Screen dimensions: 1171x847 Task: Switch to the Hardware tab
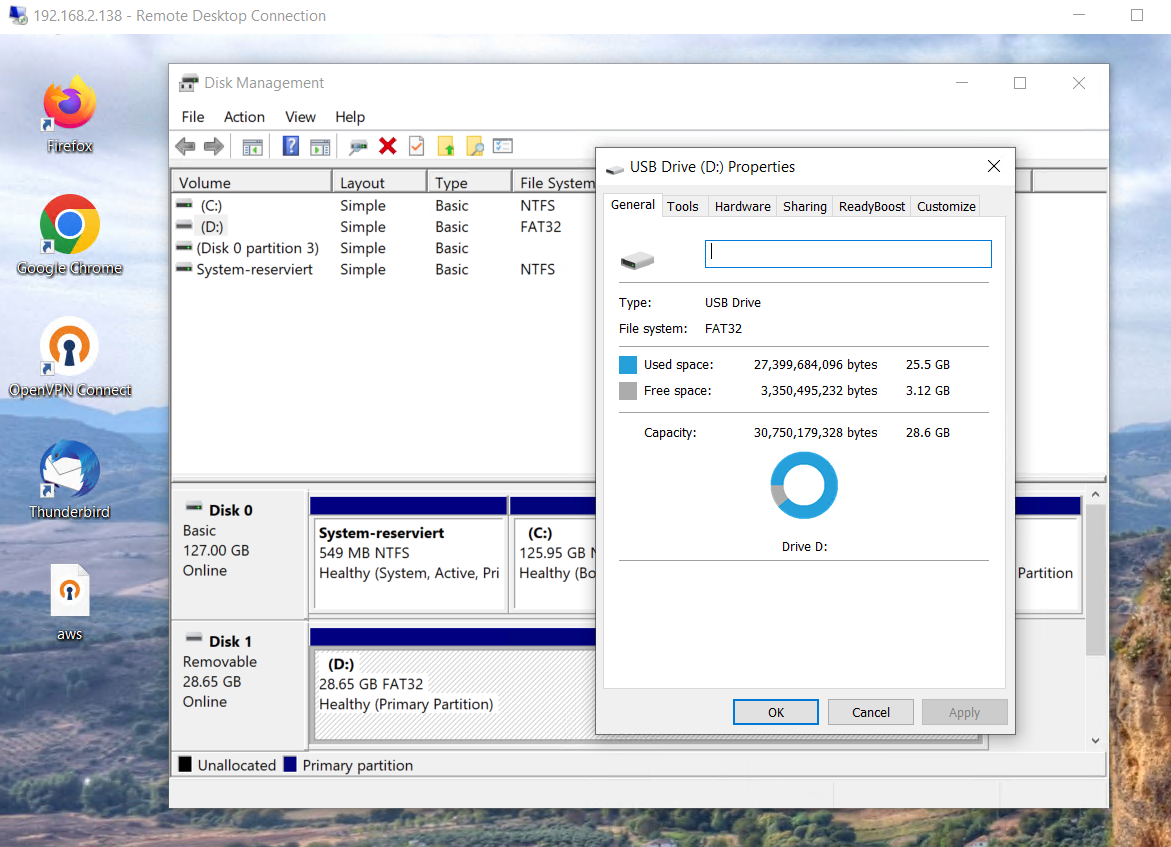tap(742, 206)
